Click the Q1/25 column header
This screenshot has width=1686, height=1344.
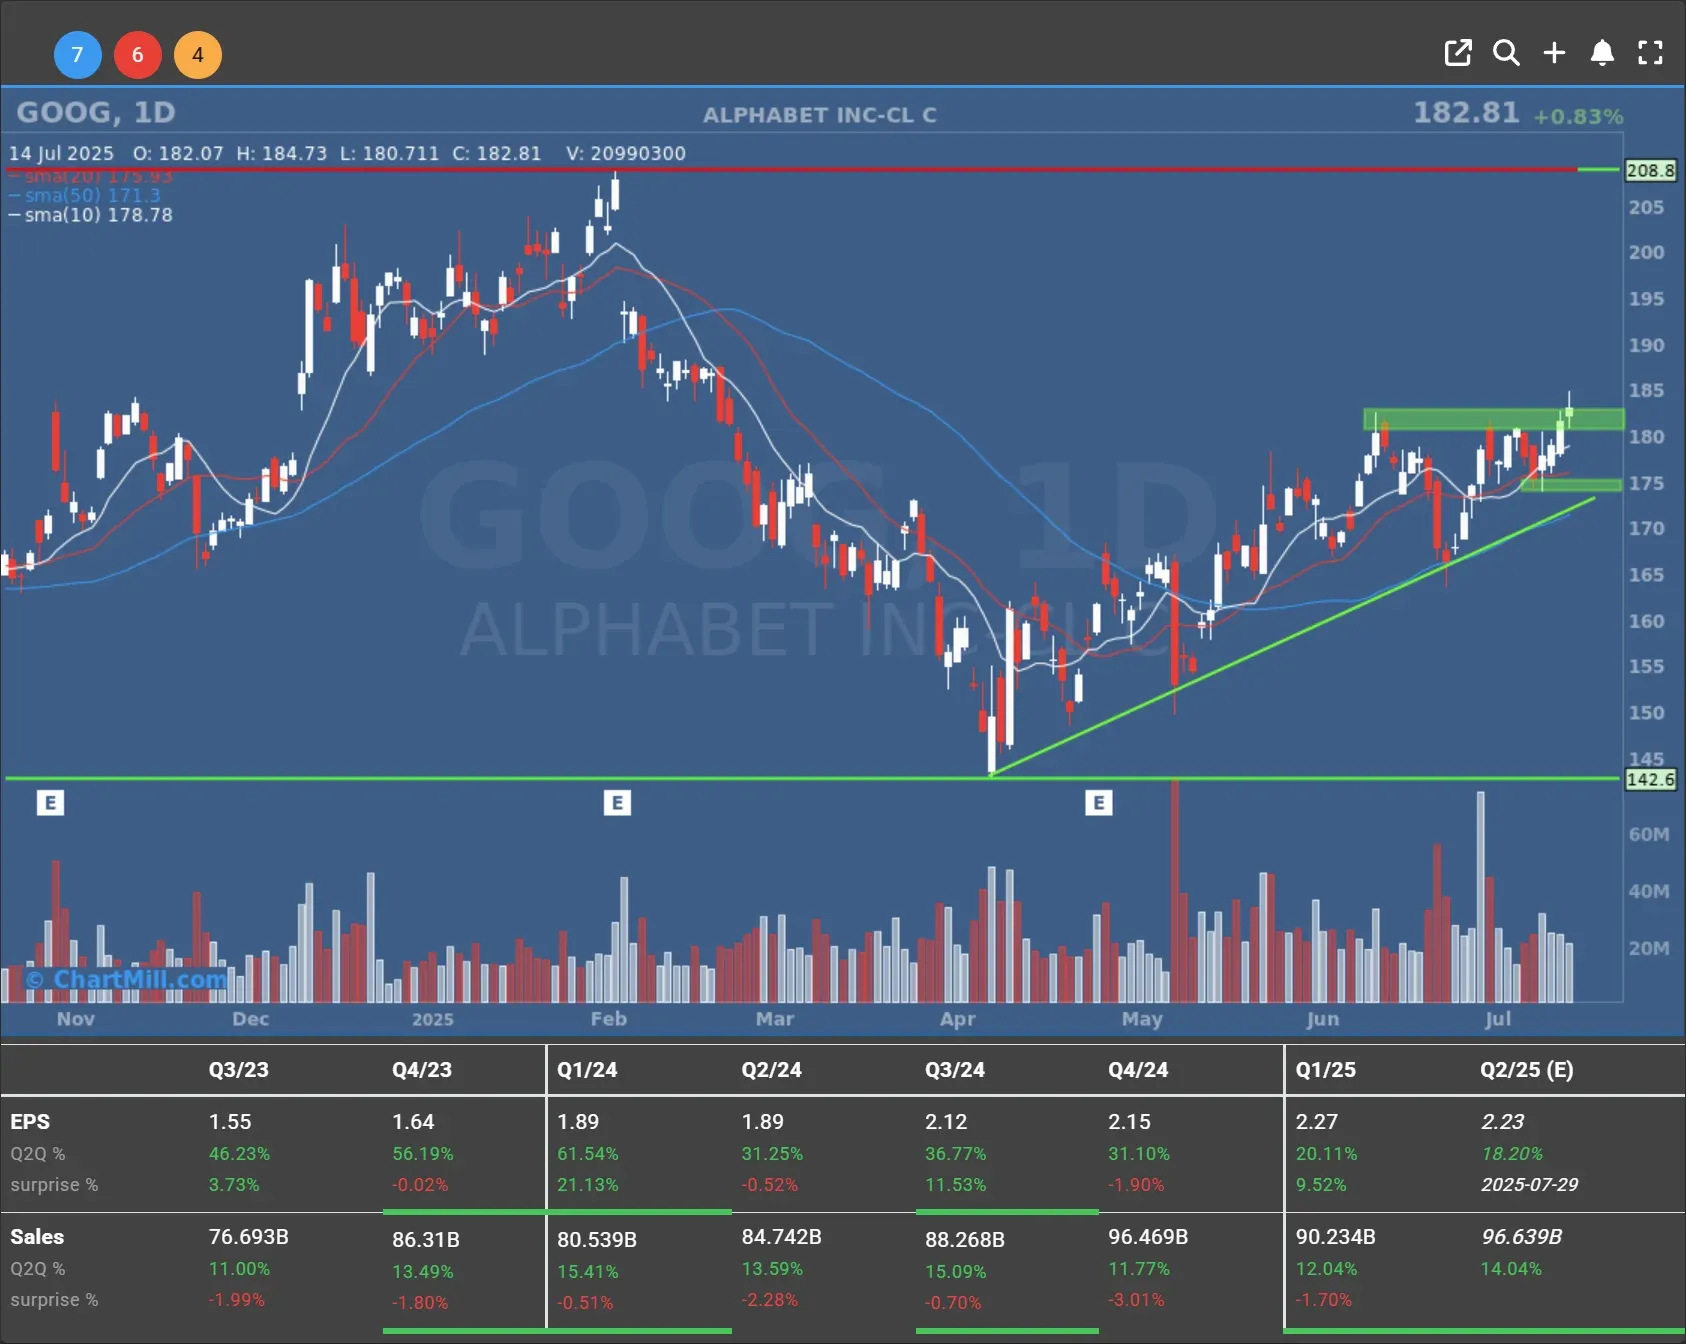(x=1326, y=1069)
